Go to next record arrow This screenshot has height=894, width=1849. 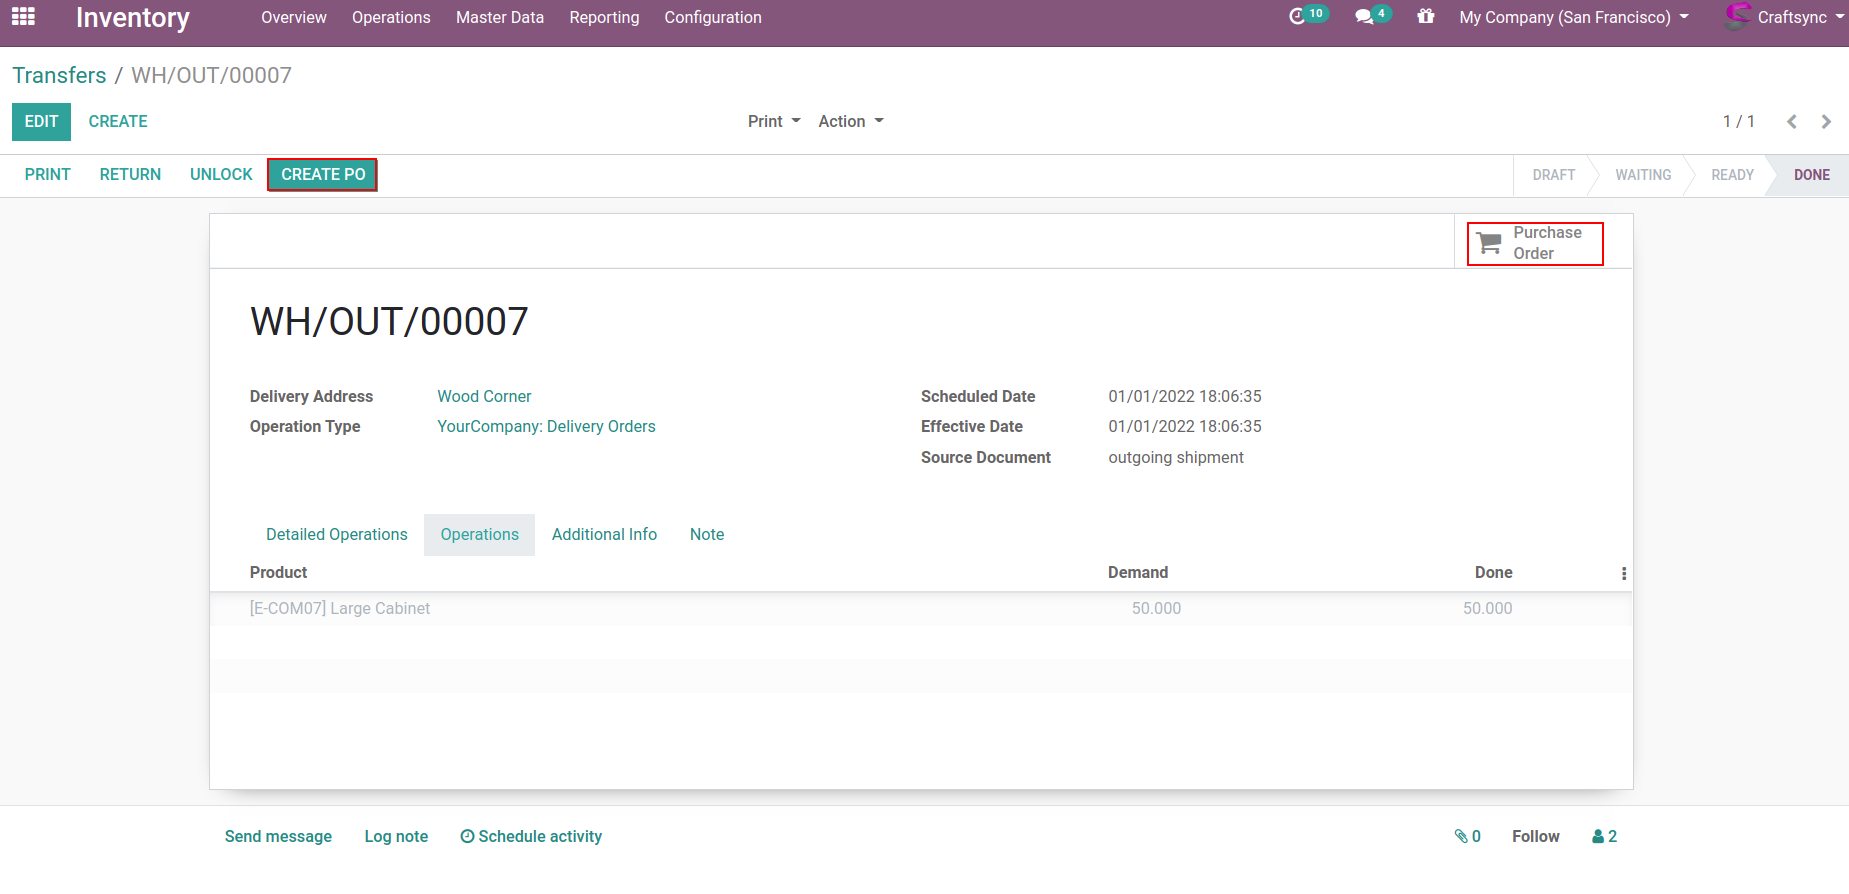[1826, 121]
